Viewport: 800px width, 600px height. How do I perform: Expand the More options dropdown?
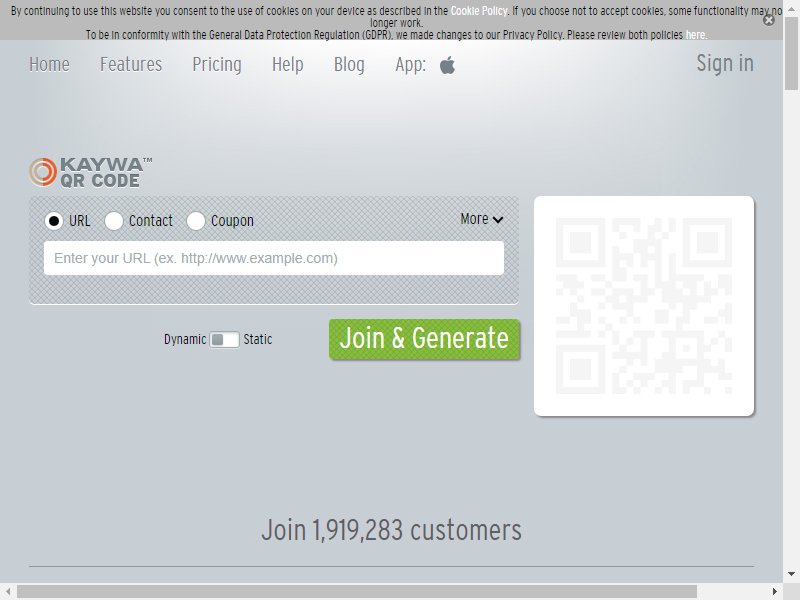pos(482,219)
